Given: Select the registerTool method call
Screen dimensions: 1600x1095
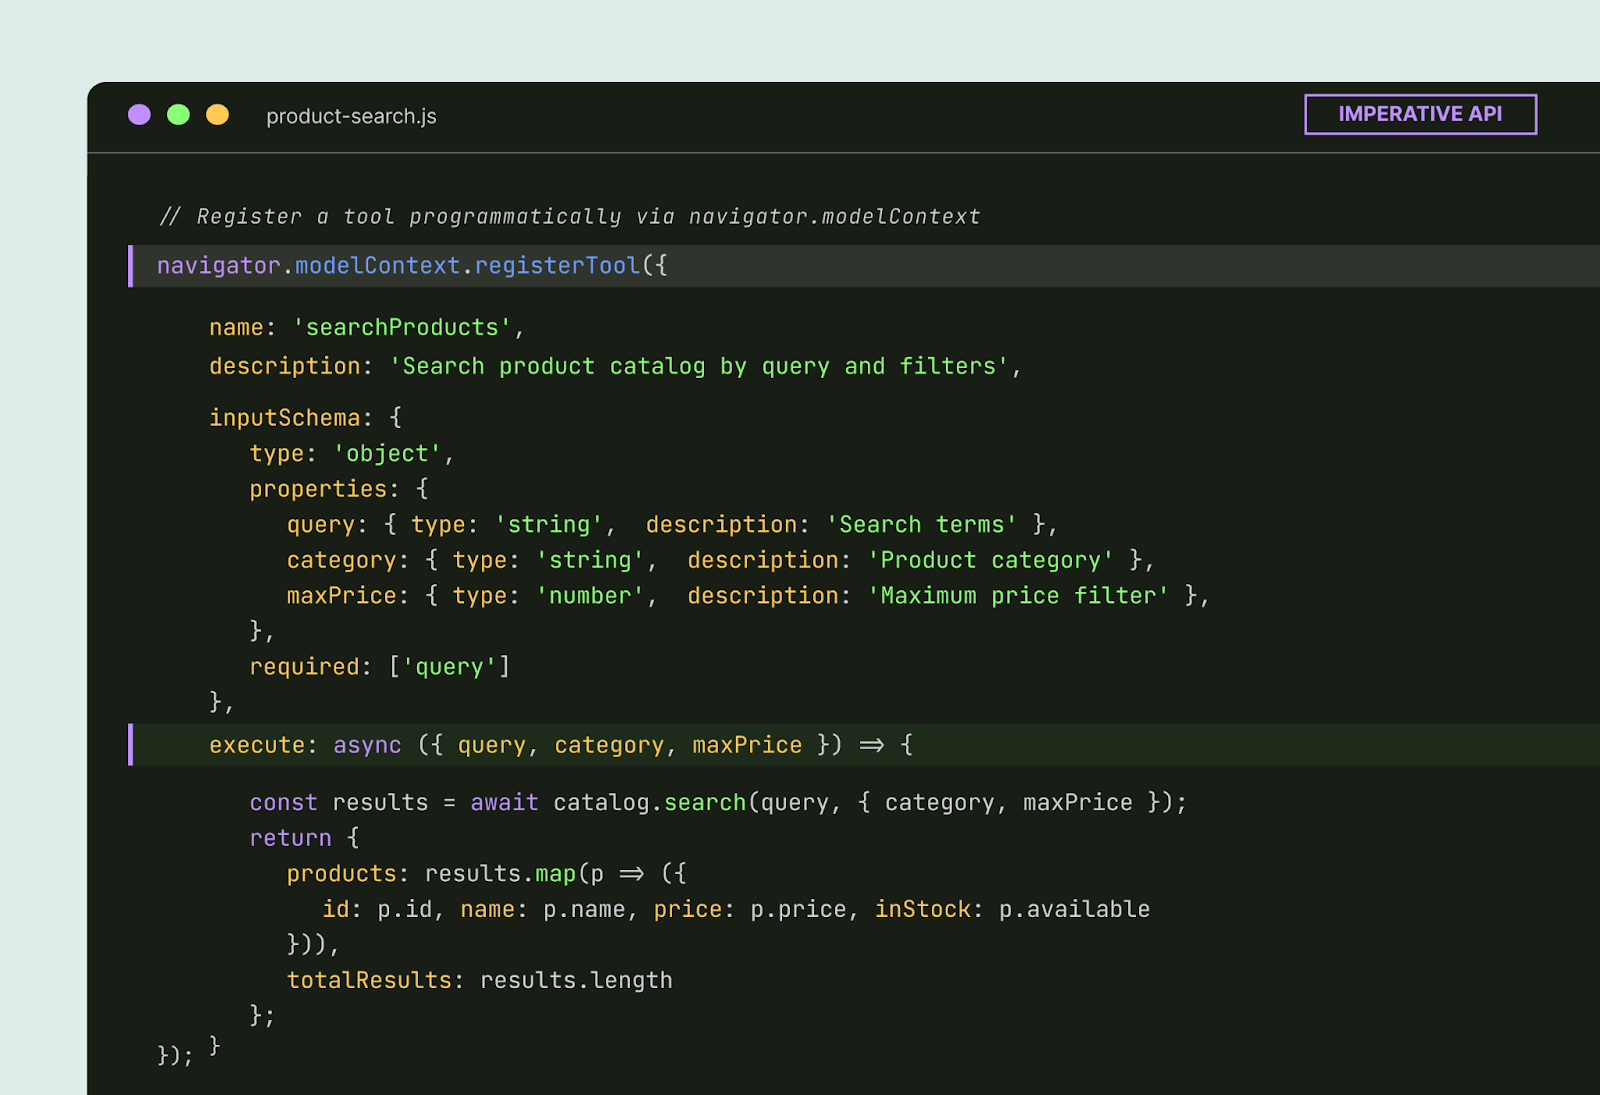Looking at the screenshot, I should click(557, 265).
